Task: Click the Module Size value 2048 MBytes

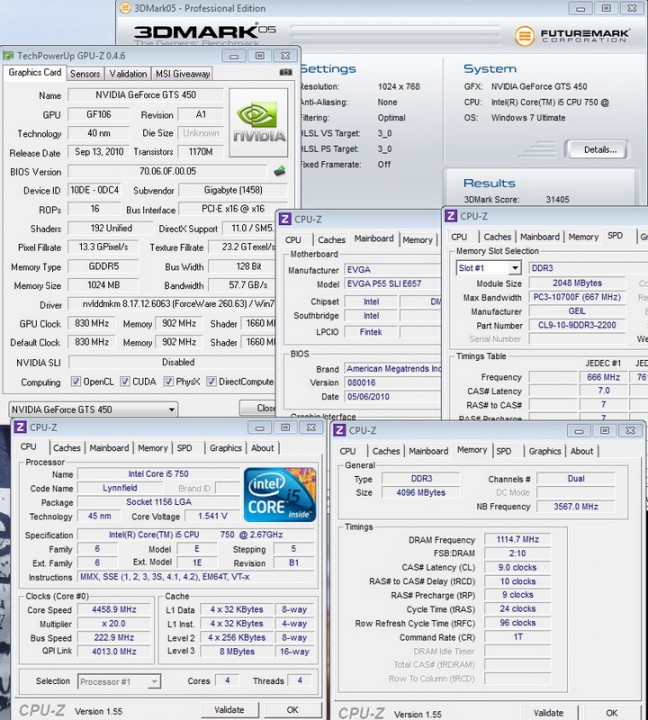Action: [577, 283]
